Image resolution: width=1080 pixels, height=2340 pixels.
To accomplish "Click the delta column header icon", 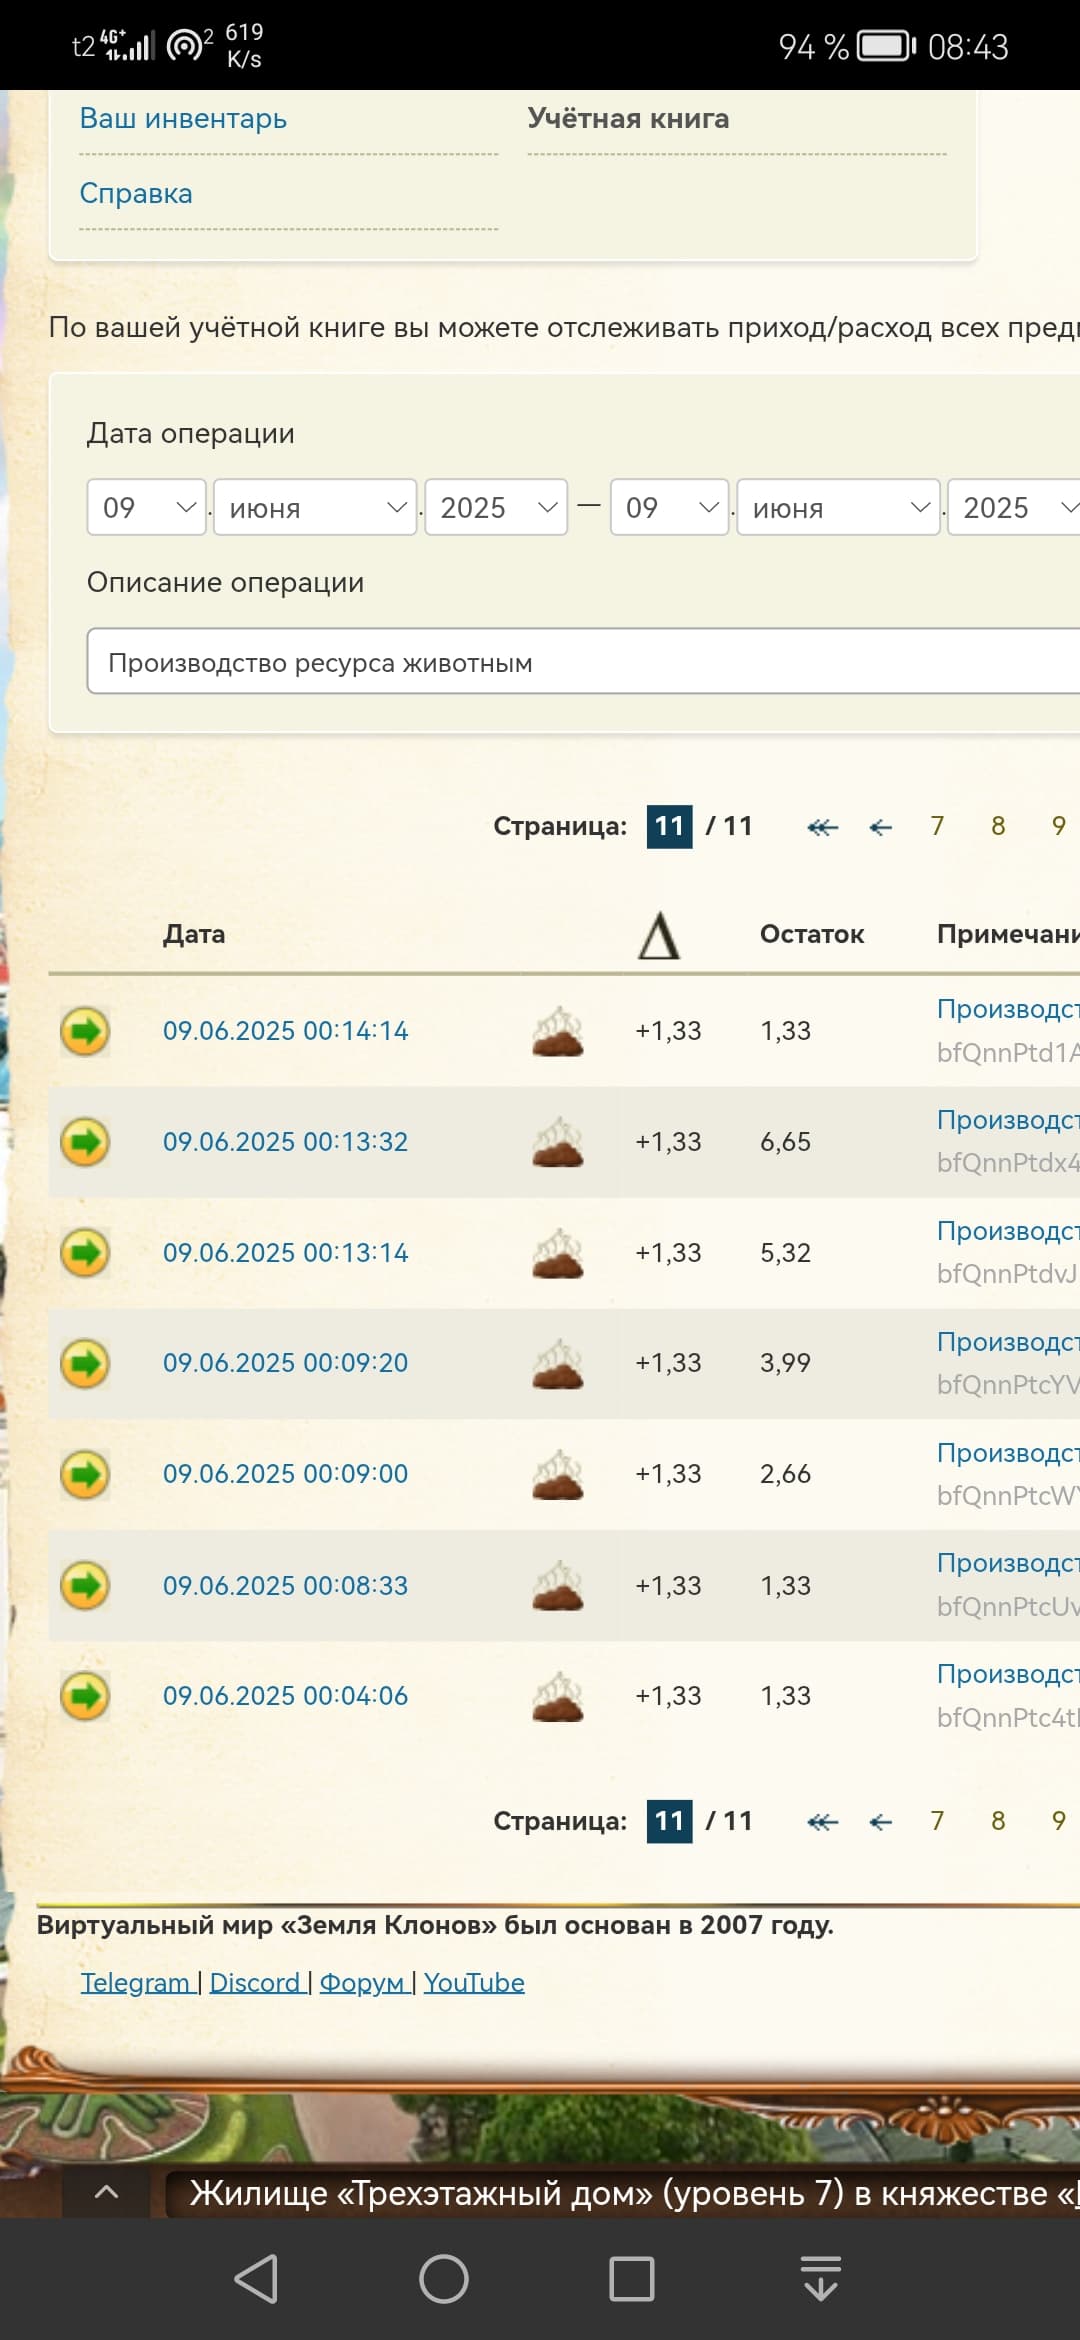I will [x=659, y=936].
